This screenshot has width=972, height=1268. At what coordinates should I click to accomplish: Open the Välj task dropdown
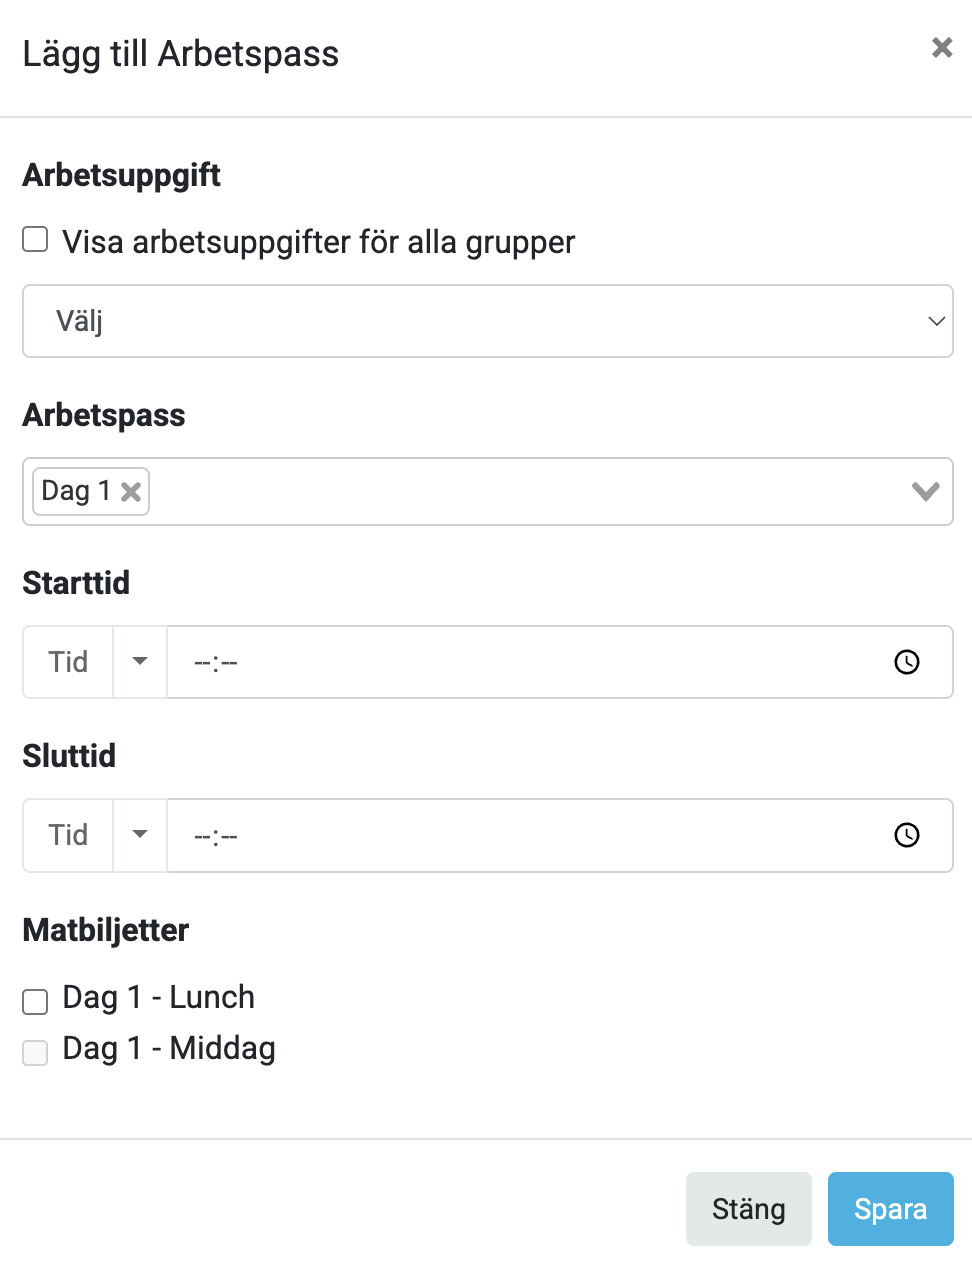coord(480,321)
